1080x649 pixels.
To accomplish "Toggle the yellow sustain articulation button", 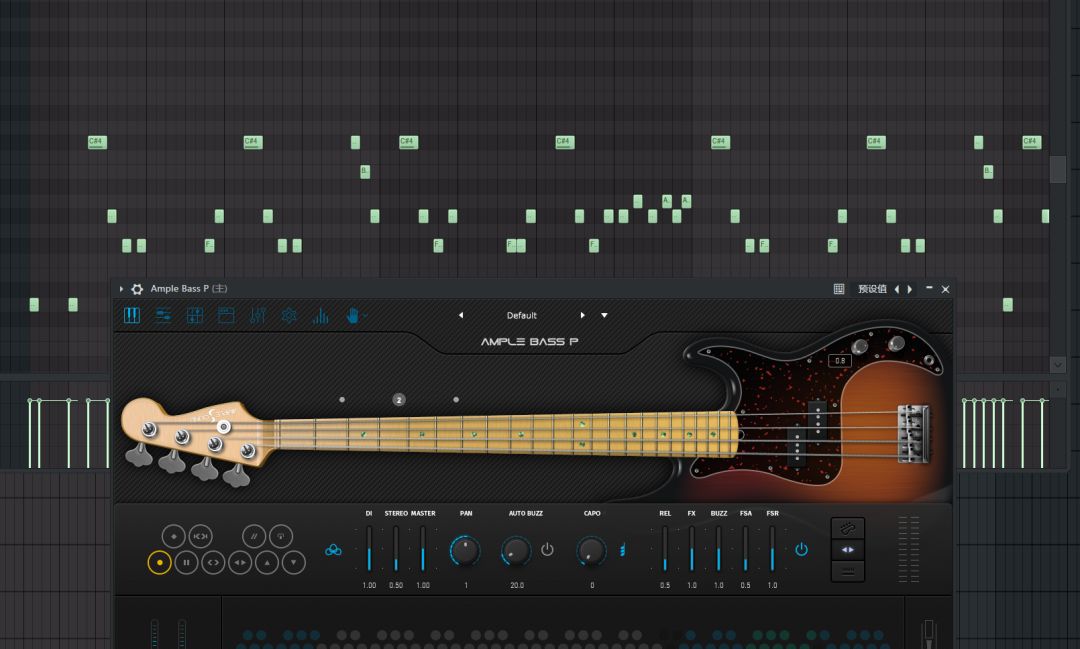I will pos(159,562).
